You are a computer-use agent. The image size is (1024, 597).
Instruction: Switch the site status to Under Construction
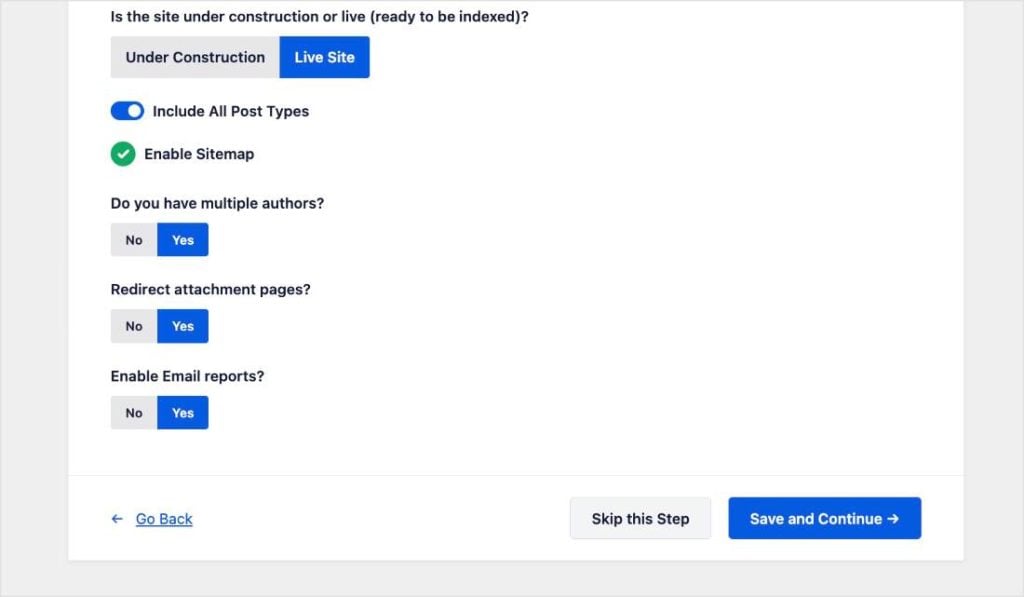click(x=193, y=57)
